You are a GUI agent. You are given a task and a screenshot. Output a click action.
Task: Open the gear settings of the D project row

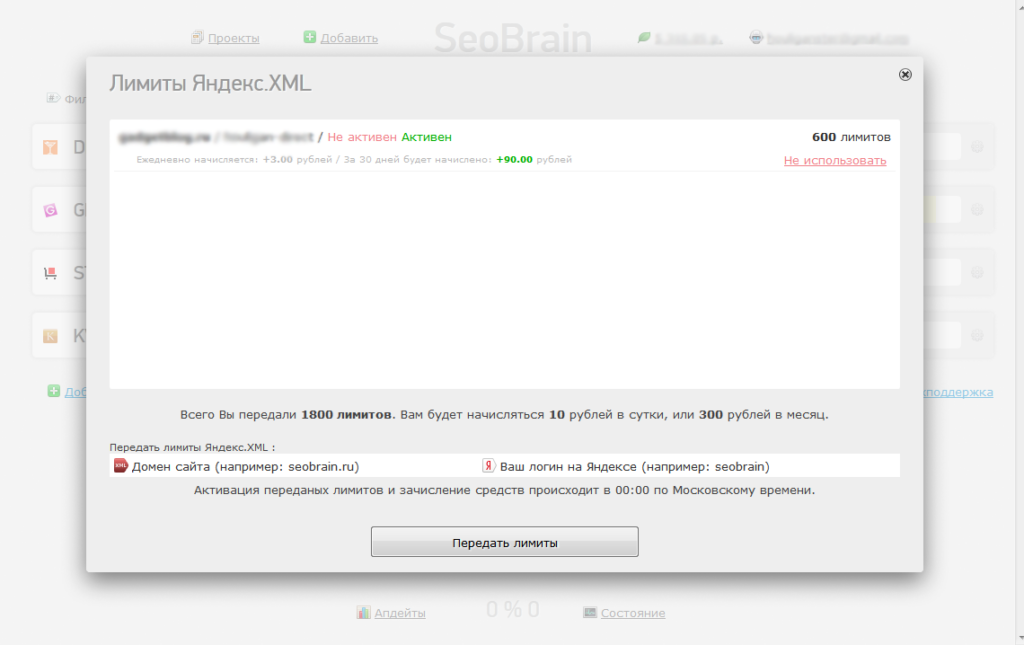(x=977, y=147)
